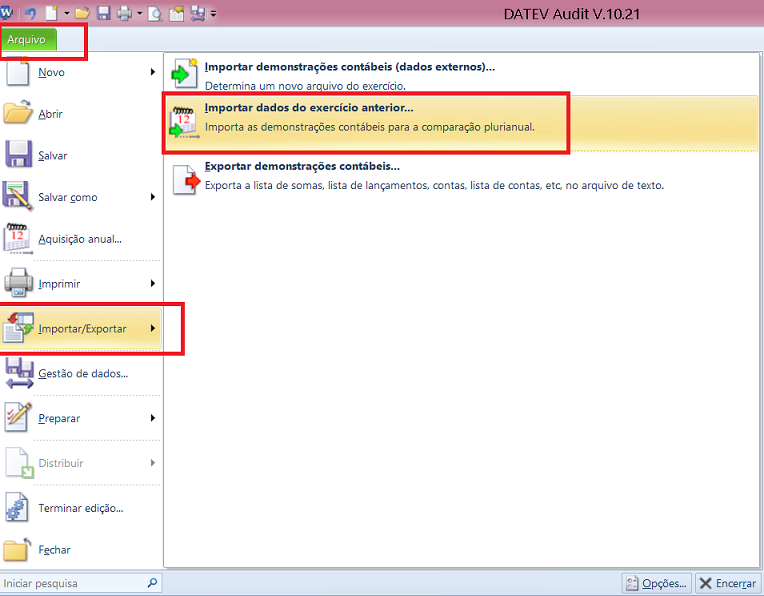Click the print preview magnifier icon

tap(155, 14)
